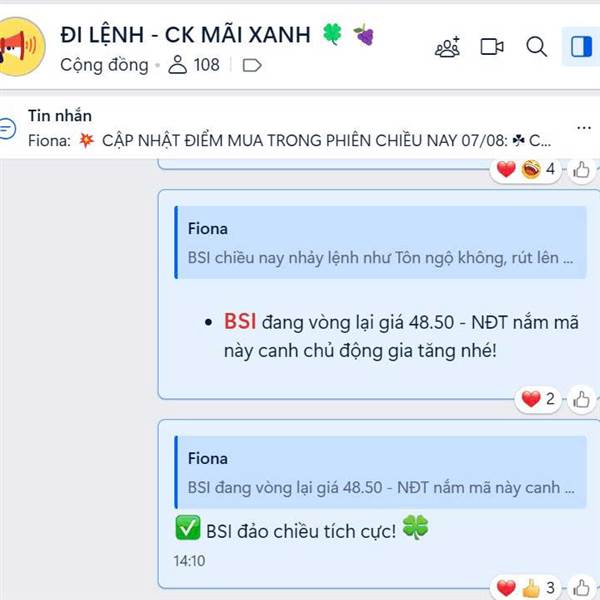View reactions on BSI đảo chiều message
The width and height of the screenshot is (600, 600).
point(525,588)
